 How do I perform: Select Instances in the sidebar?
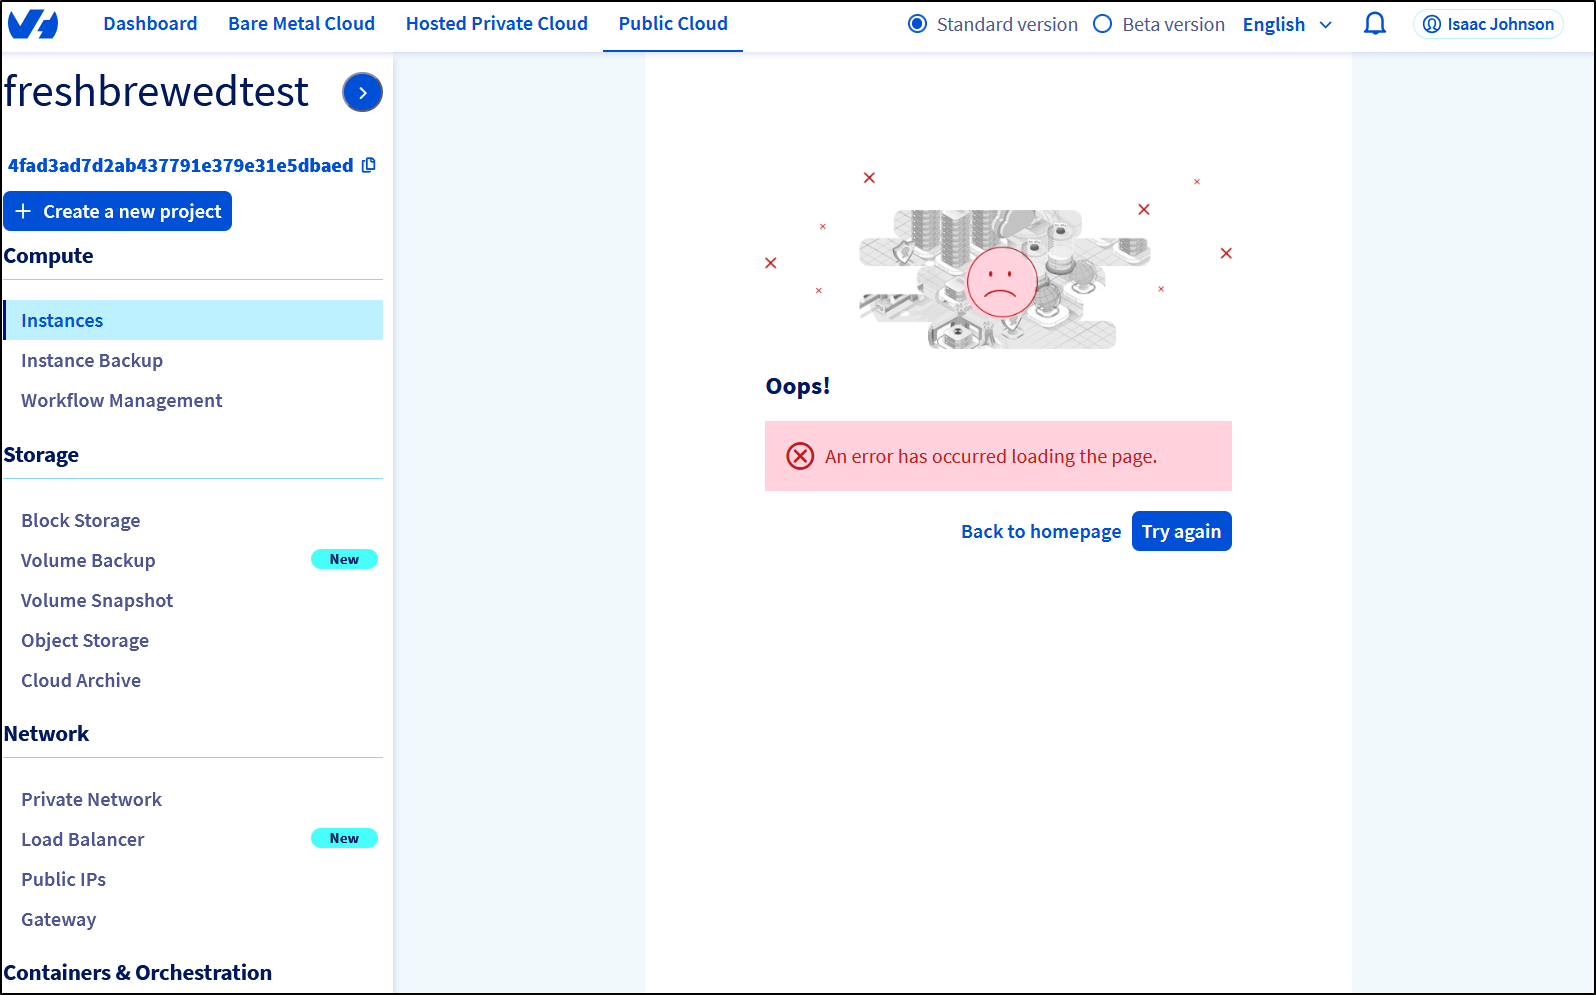tap(62, 320)
